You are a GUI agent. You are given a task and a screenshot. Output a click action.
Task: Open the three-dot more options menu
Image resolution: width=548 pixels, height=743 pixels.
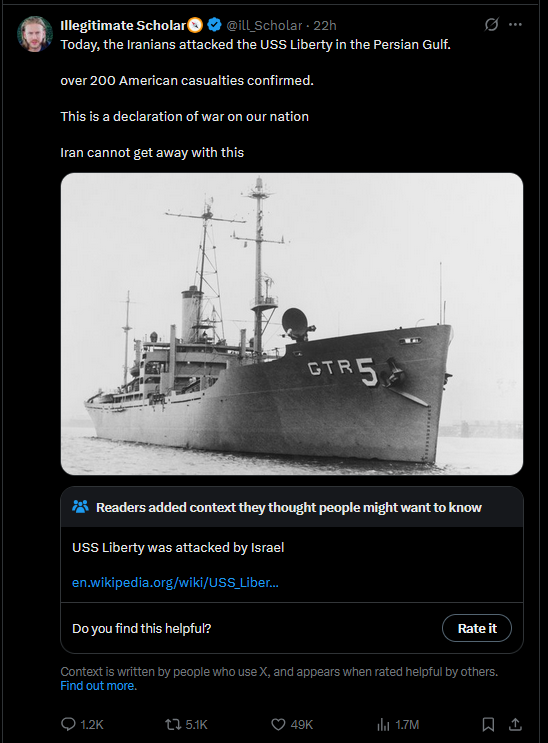pos(515,24)
